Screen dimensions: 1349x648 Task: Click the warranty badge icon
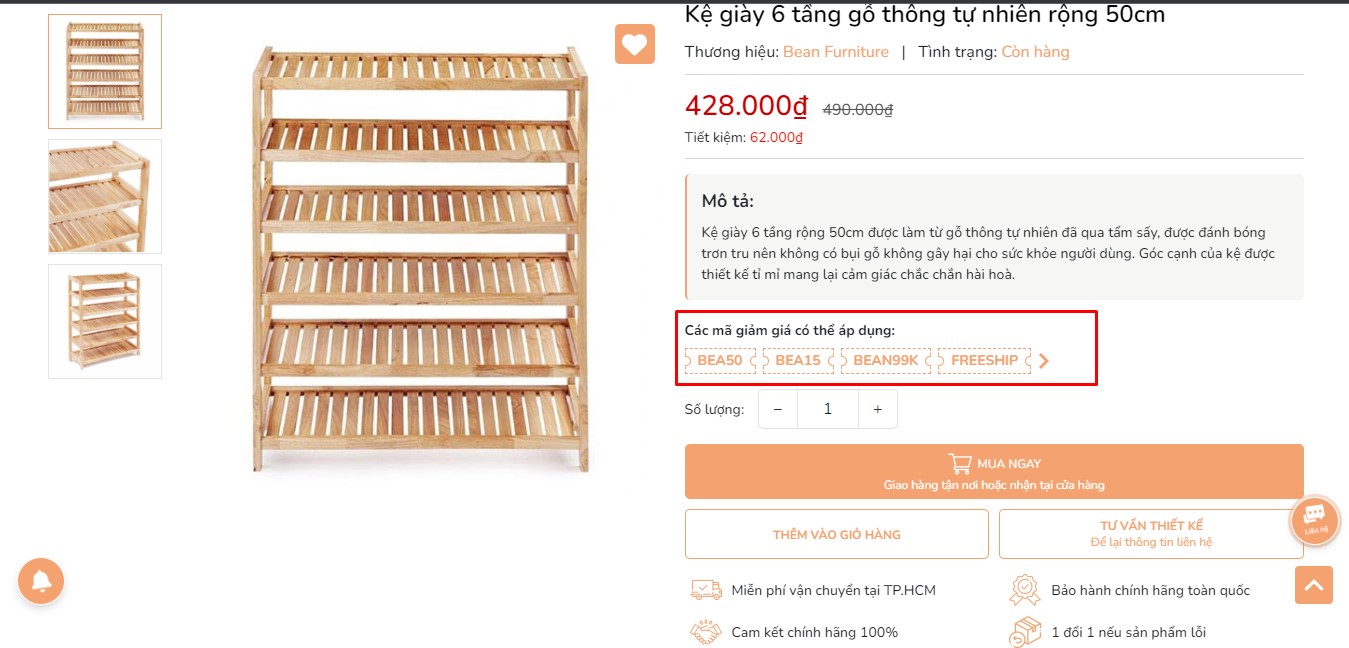(x=1025, y=590)
